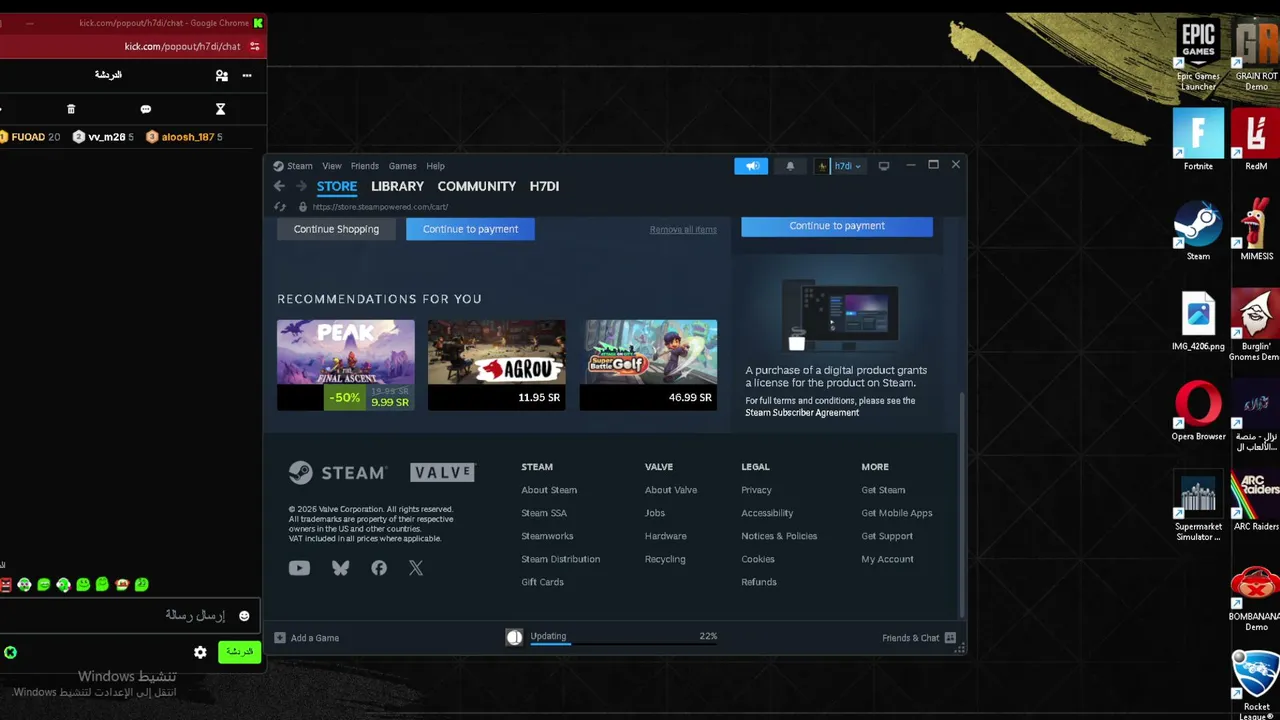Open the View menu in Steam
This screenshot has width=1280, height=720.
[332, 166]
